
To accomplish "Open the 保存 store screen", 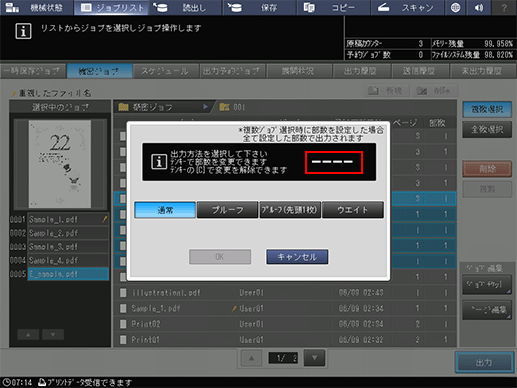I will click(x=260, y=7).
